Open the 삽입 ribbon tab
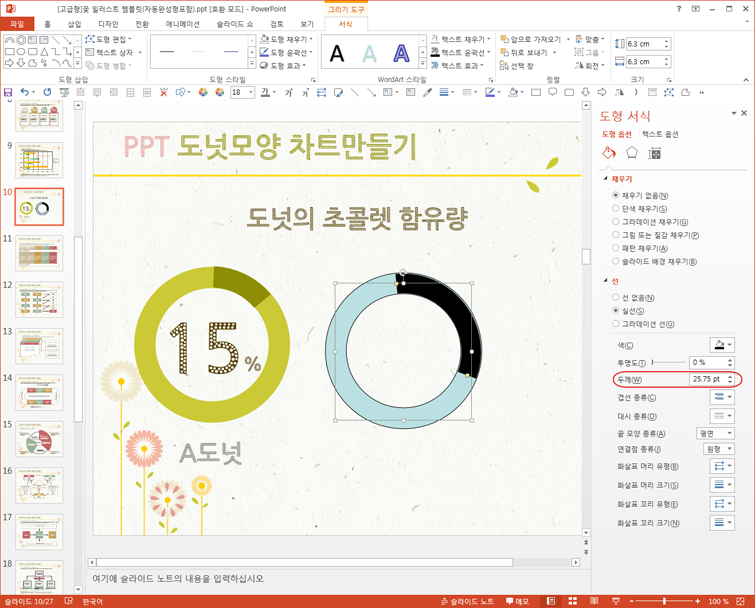Viewport: 755px width, 608px height. point(74,24)
